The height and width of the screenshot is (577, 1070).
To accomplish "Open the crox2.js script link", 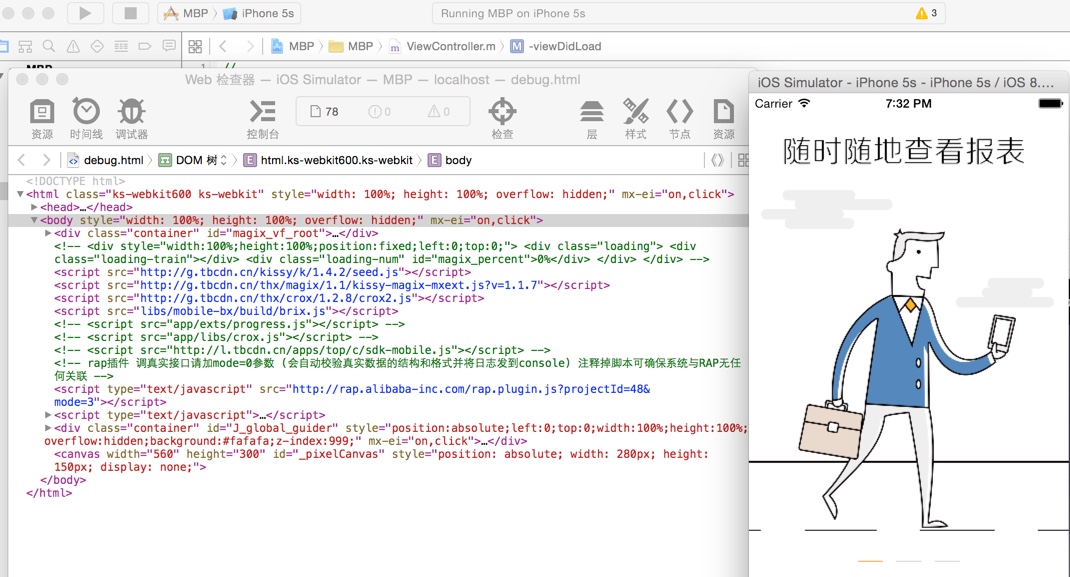I will (276, 297).
